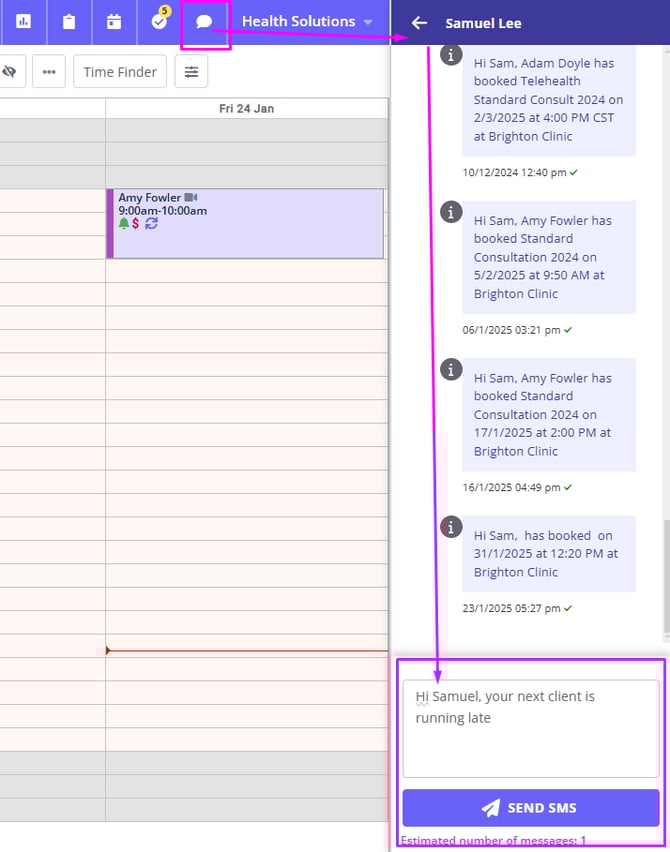Select the Fri 24 Jan column header
This screenshot has width=670, height=852.
246,108
